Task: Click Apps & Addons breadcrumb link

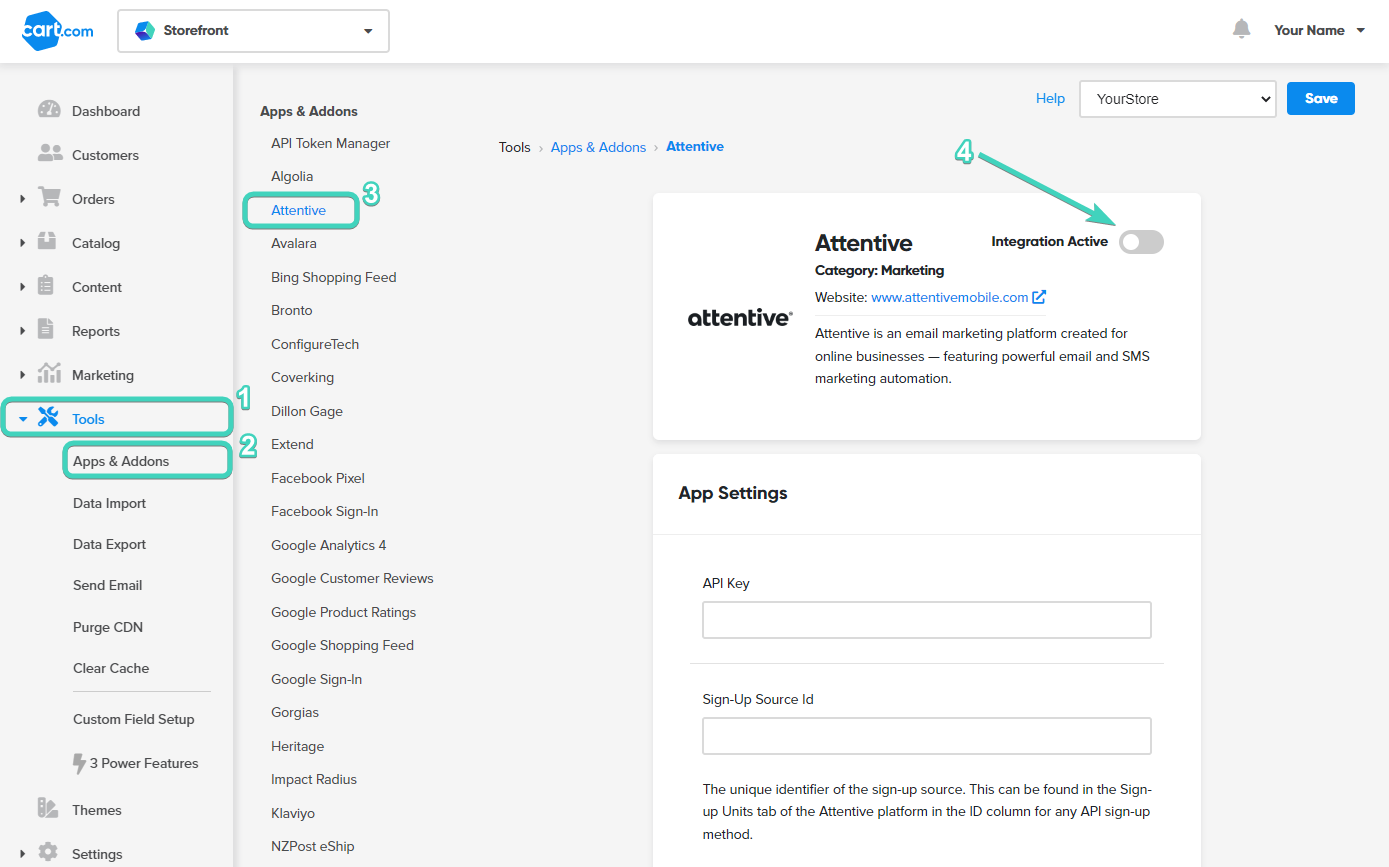Action: tap(598, 147)
